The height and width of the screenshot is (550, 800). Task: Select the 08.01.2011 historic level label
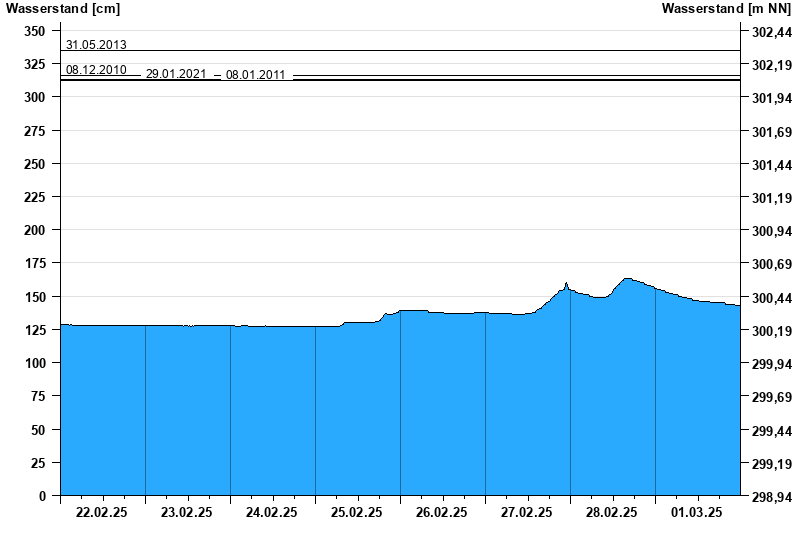[256, 75]
